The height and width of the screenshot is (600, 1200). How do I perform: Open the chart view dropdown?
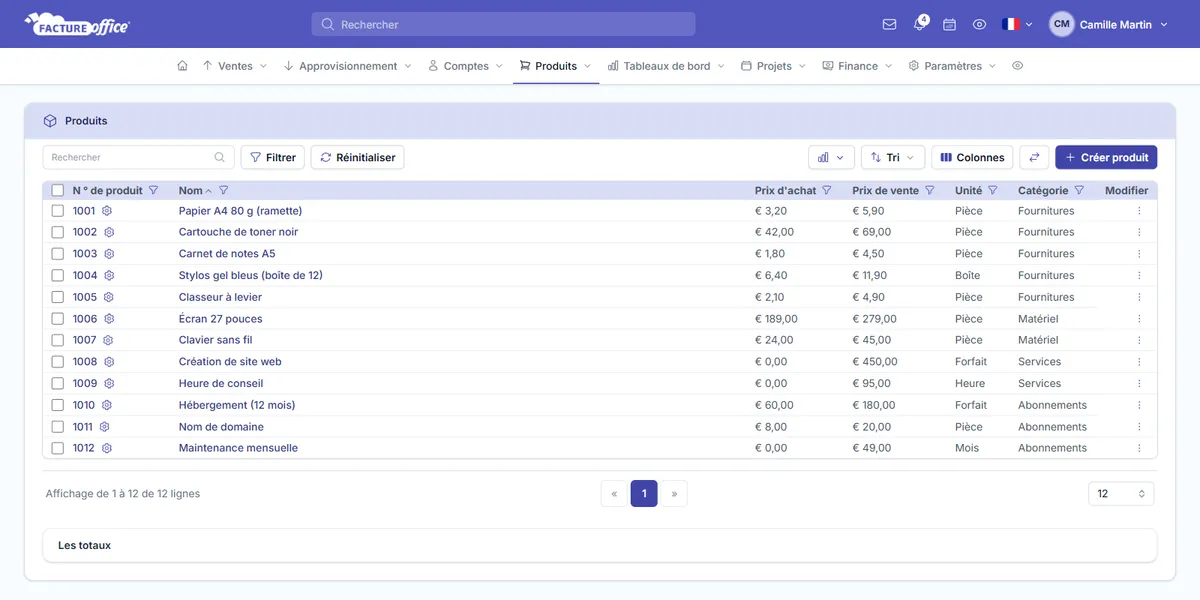tap(831, 157)
